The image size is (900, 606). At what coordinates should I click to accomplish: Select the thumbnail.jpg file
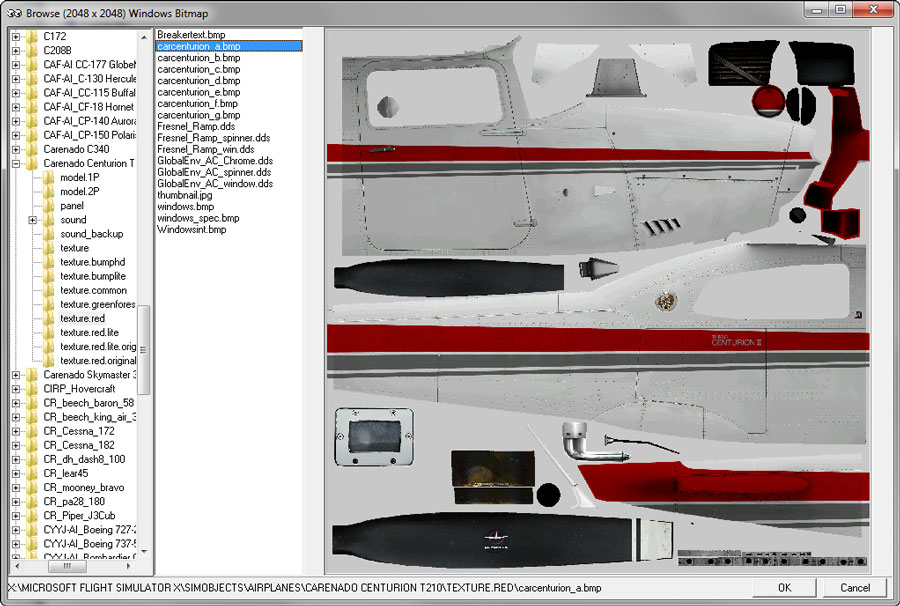point(185,195)
